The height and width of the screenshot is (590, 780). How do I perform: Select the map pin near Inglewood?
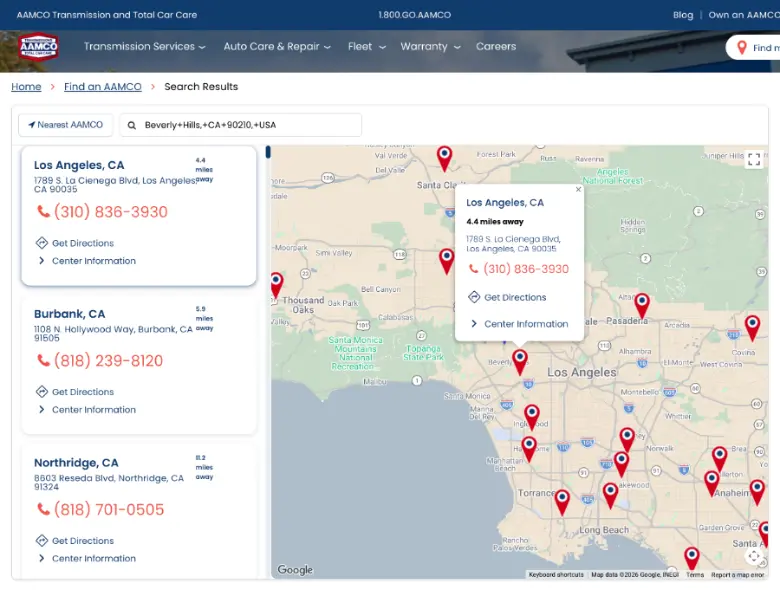coord(532,416)
